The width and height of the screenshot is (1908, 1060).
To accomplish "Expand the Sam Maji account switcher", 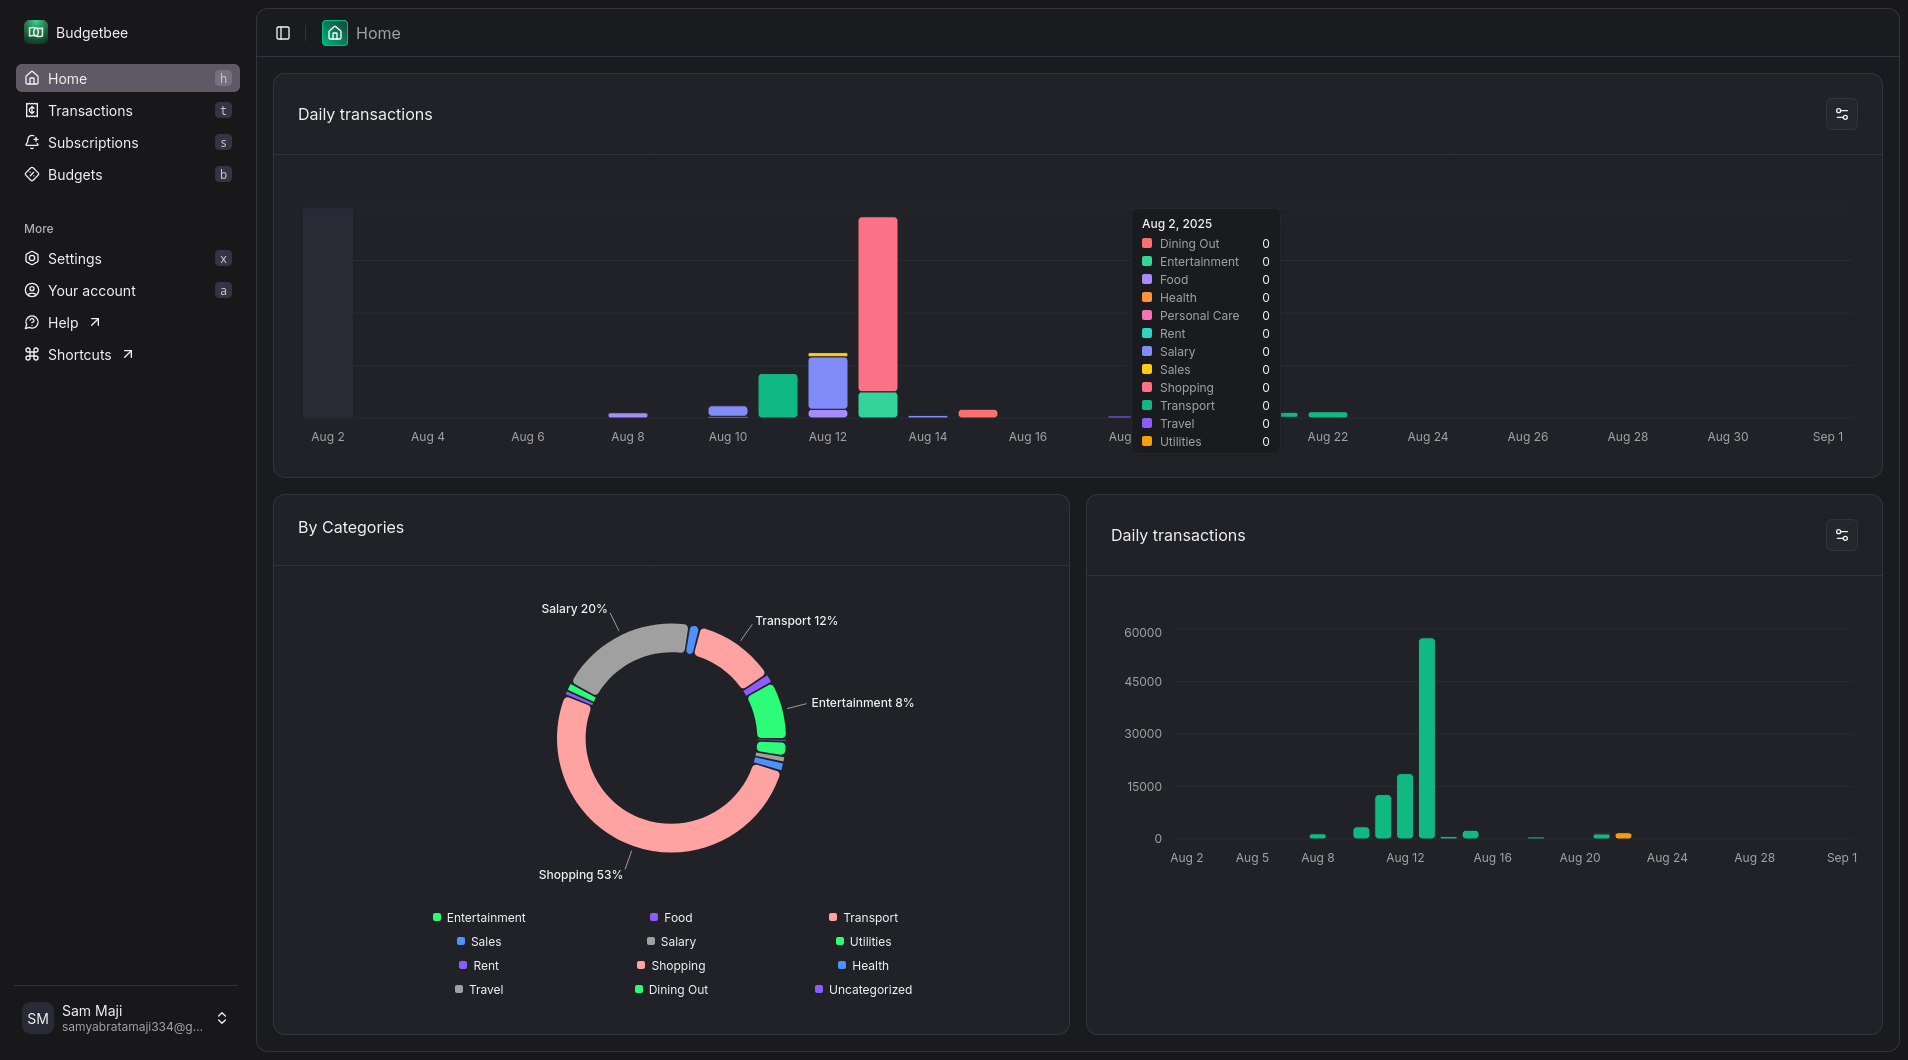I will pyautogui.click(x=222, y=1018).
